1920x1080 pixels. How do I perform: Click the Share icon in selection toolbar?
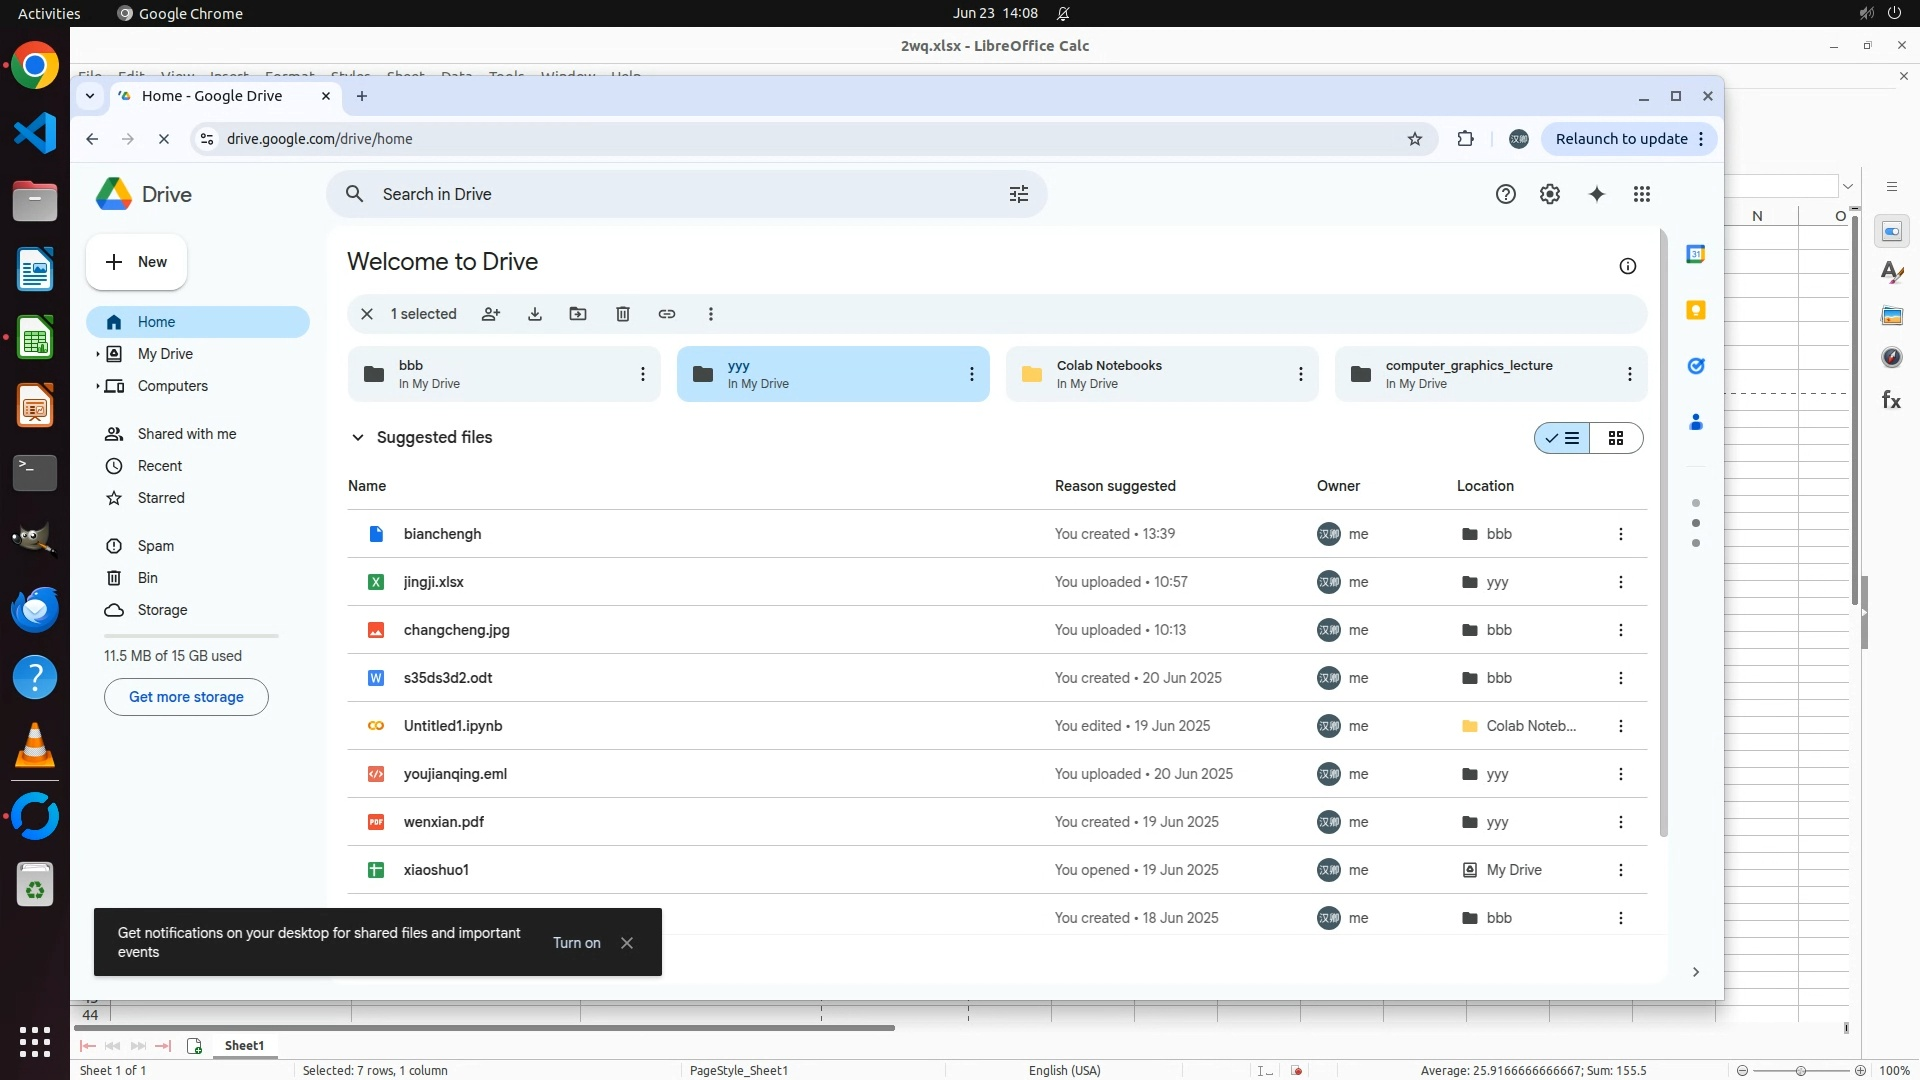pyautogui.click(x=490, y=314)
